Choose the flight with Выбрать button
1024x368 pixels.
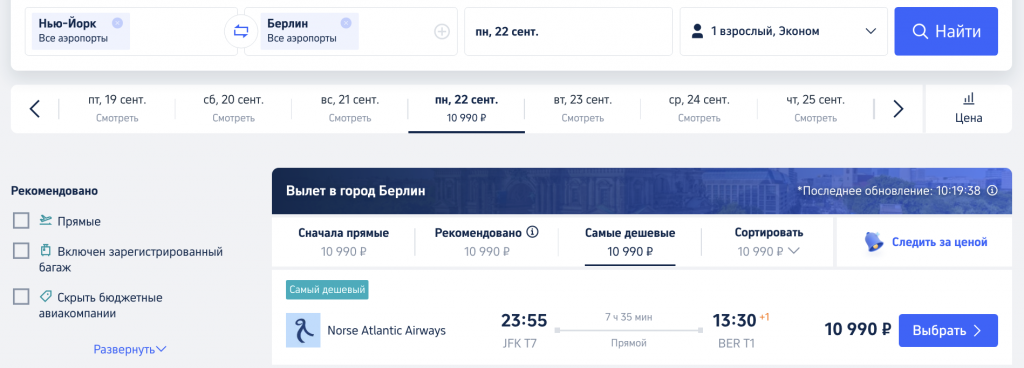948,330
